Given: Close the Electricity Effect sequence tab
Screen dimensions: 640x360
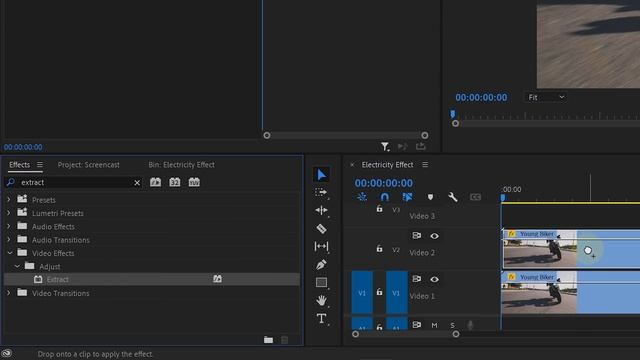Looking at the screenshot, I should 352,165.
